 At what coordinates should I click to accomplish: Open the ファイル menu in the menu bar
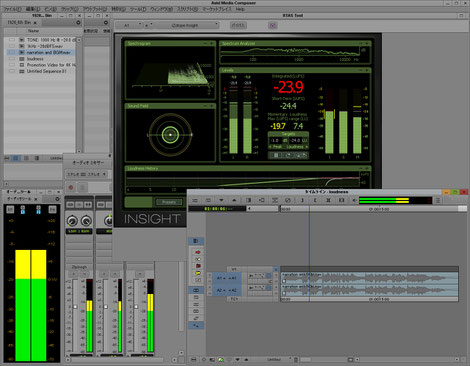(x=13, y=9)
